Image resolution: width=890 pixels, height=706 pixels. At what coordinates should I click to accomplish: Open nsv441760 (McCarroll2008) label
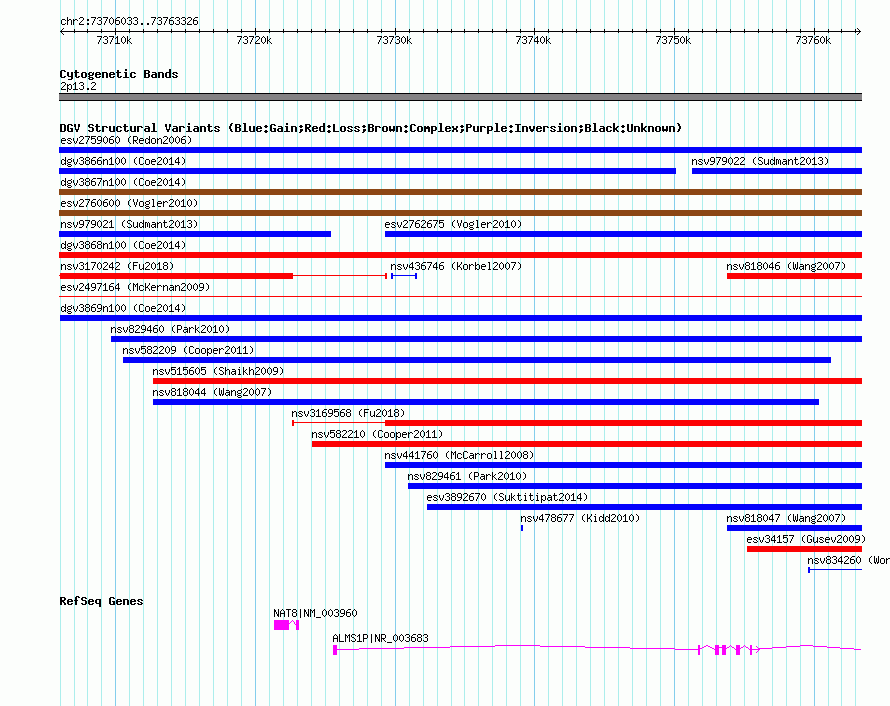(x=459, y=455)
